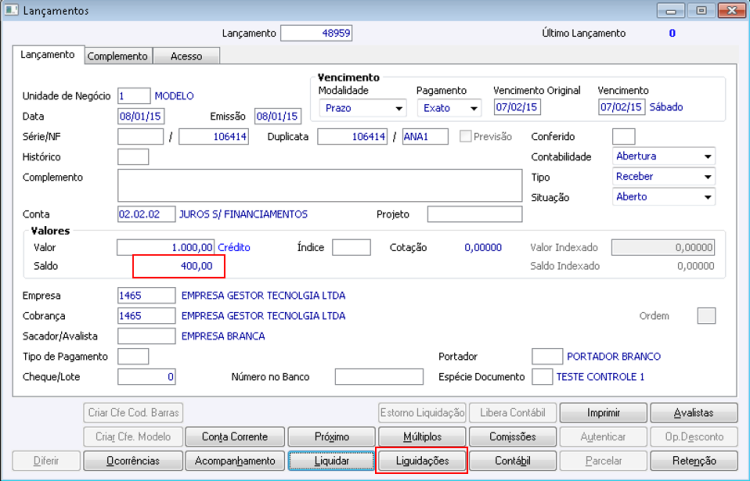The width and height of the screenshot is (750, 481).
Task: Click the Imprimir button
Action: (x=603, y=413)
